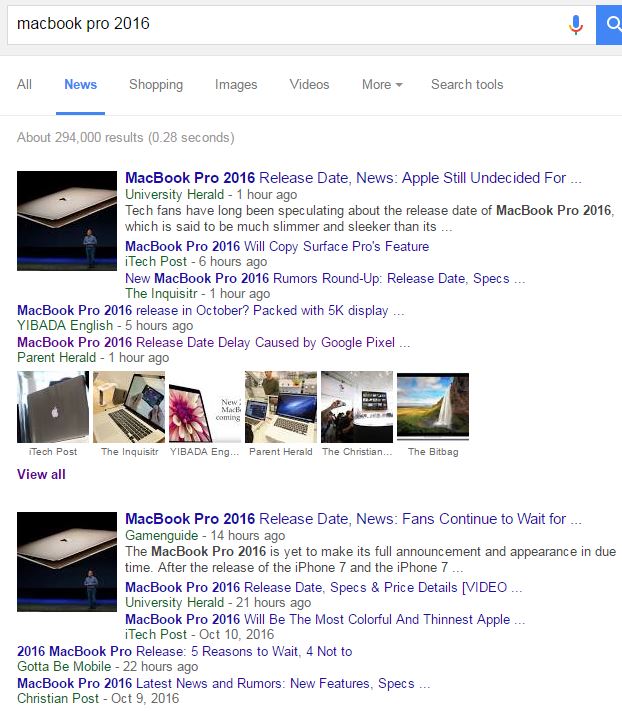Click the View all link
The height and width of the screenshot is (711, 622).
[x=41, y=474]
